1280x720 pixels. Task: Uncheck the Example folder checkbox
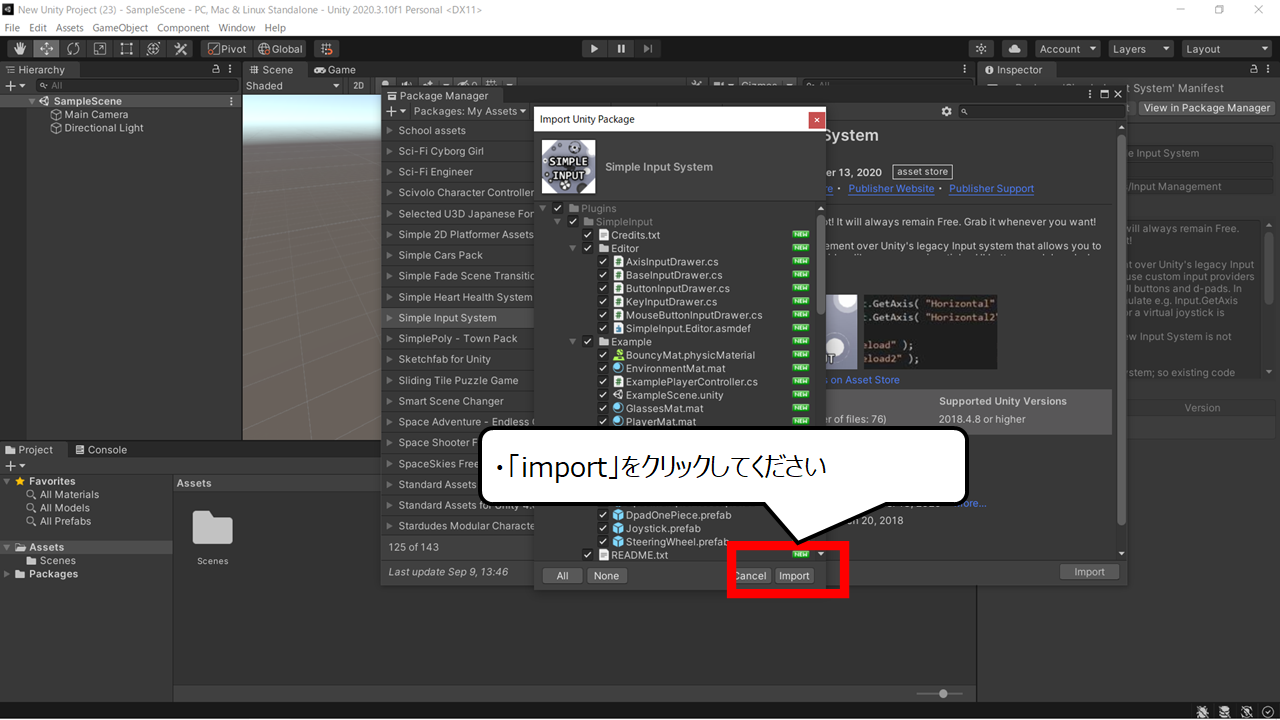click(x=588, y=342)
